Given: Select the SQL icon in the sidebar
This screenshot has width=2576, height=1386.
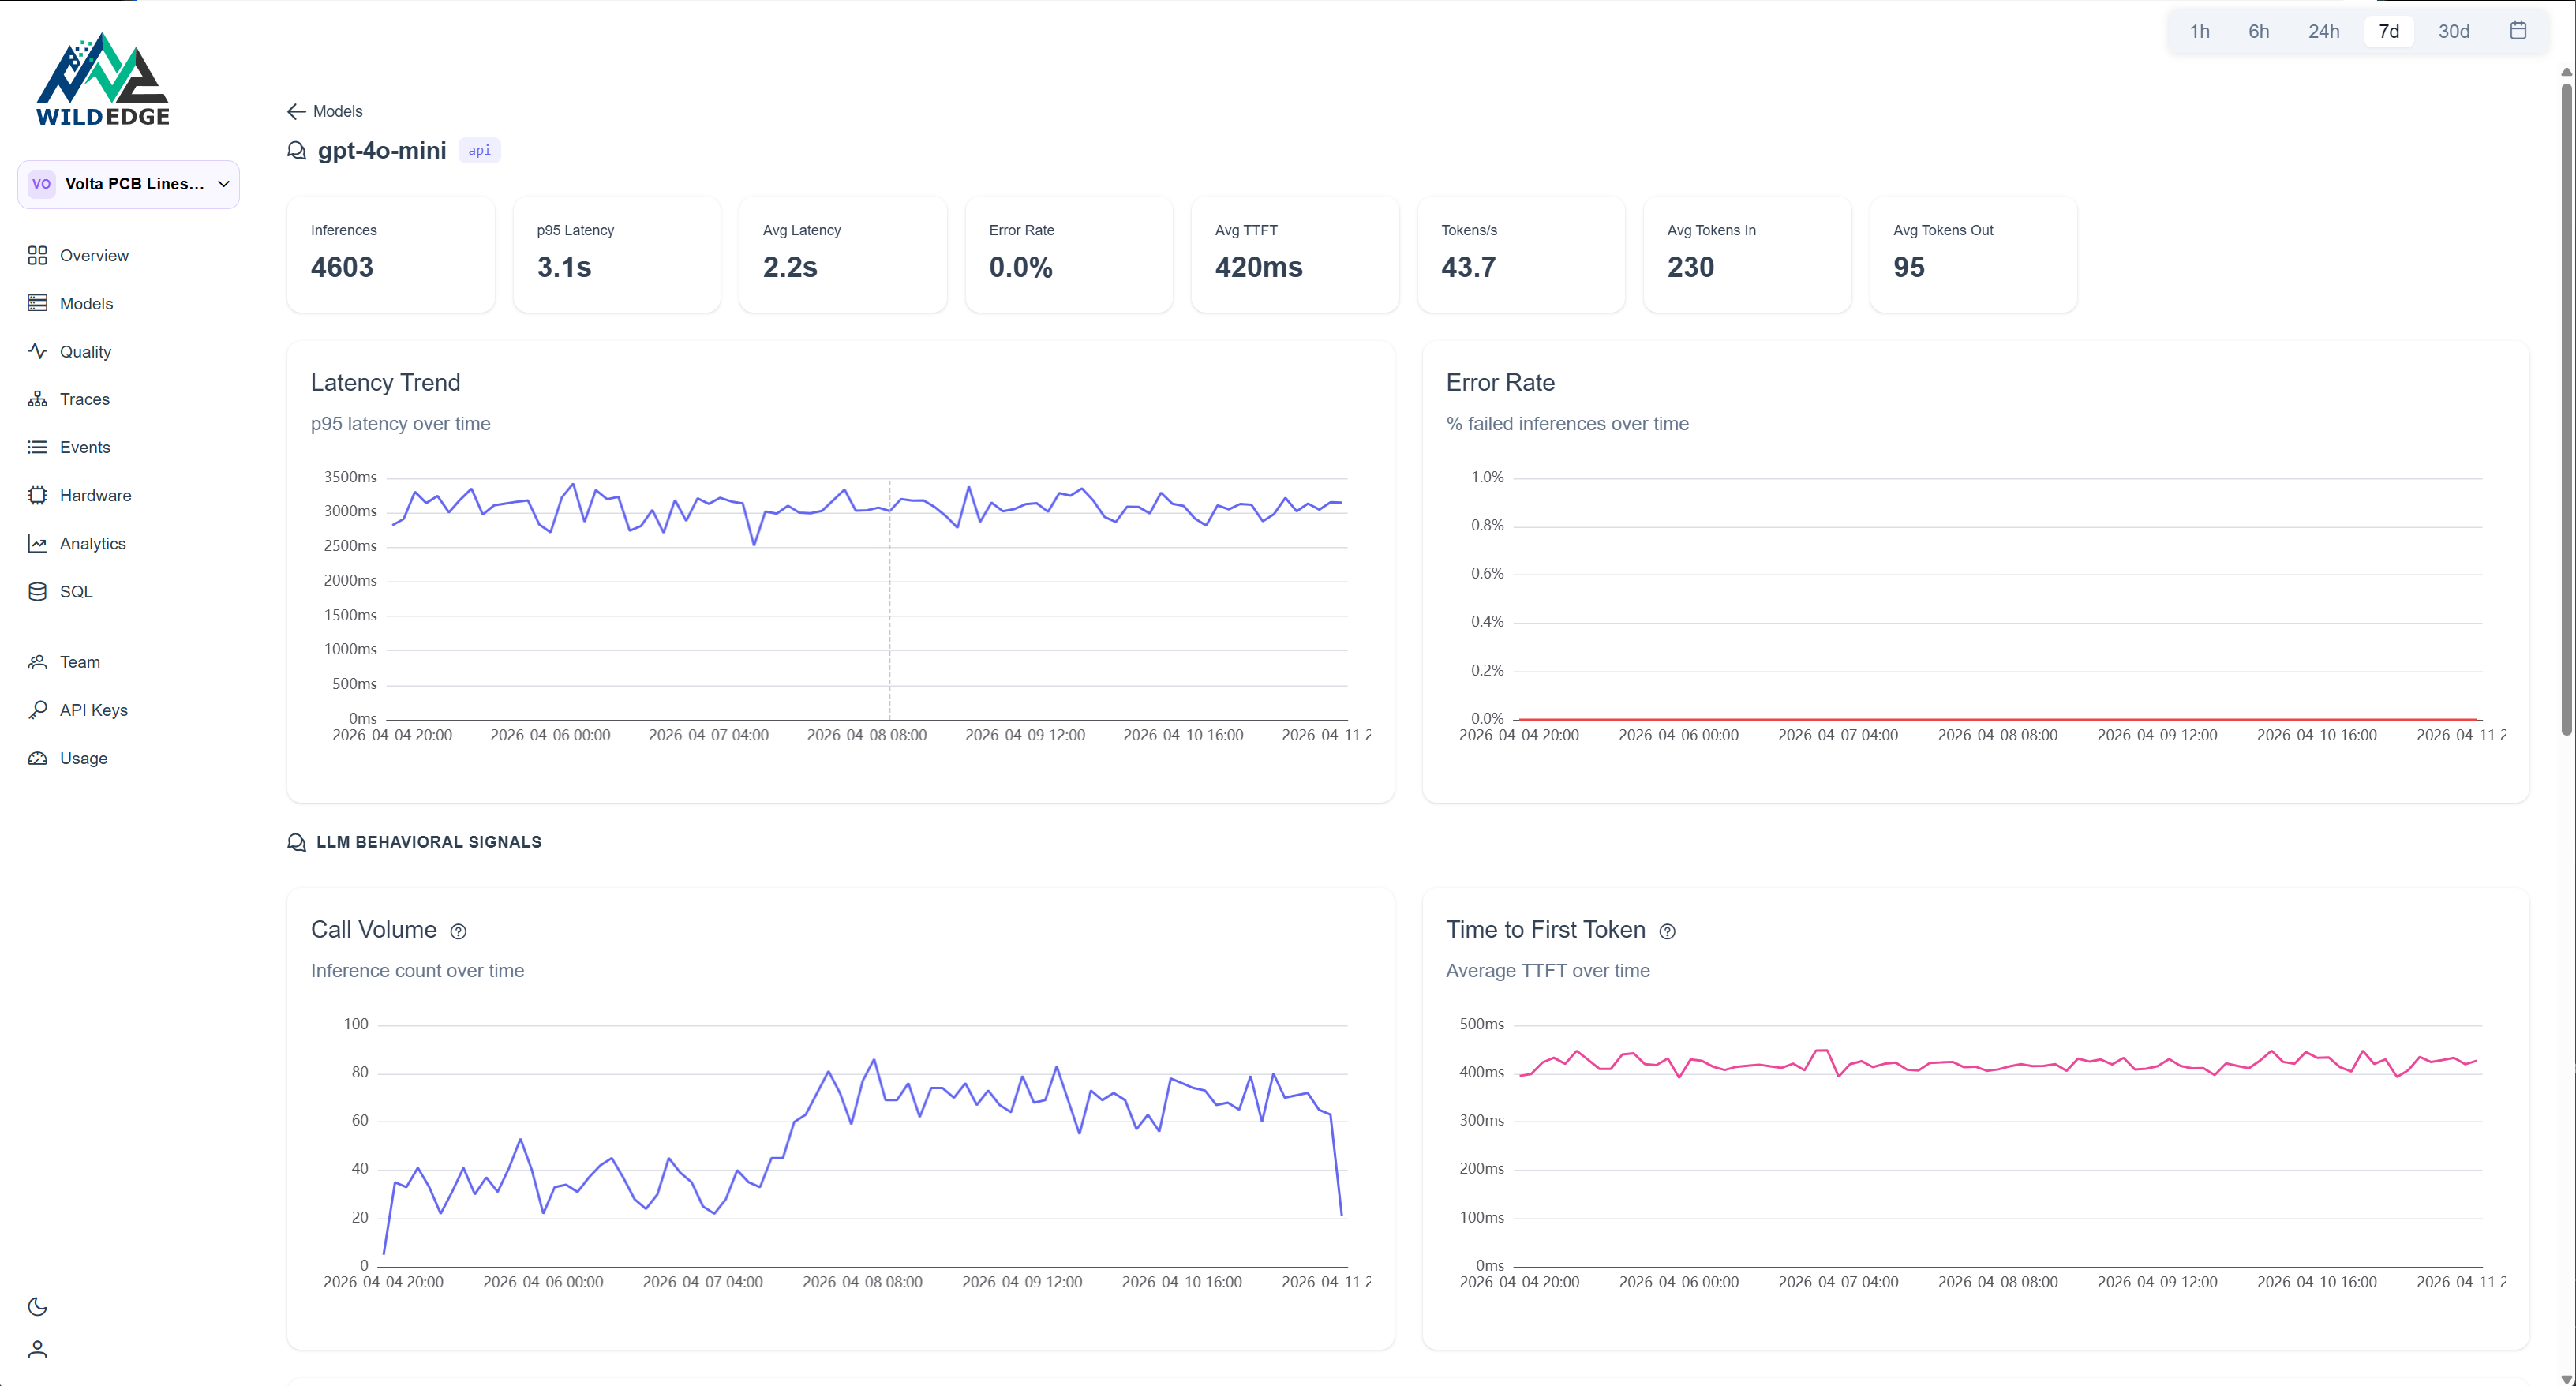Looking at the screenshot, I should (x=37, y=591).
